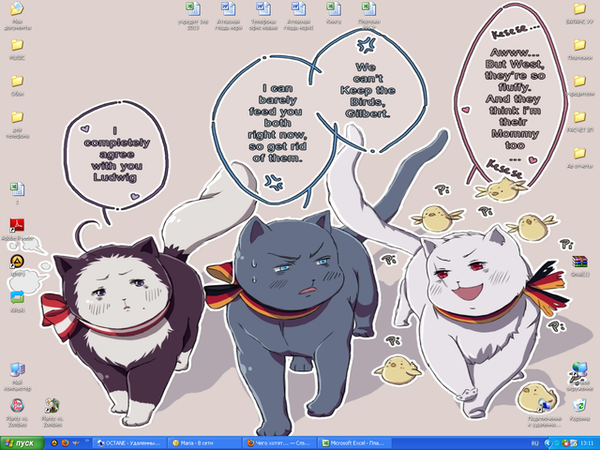Launch Adobe Reader from desktop shortcut
600x450 pixels.
(x=17, y=225)
